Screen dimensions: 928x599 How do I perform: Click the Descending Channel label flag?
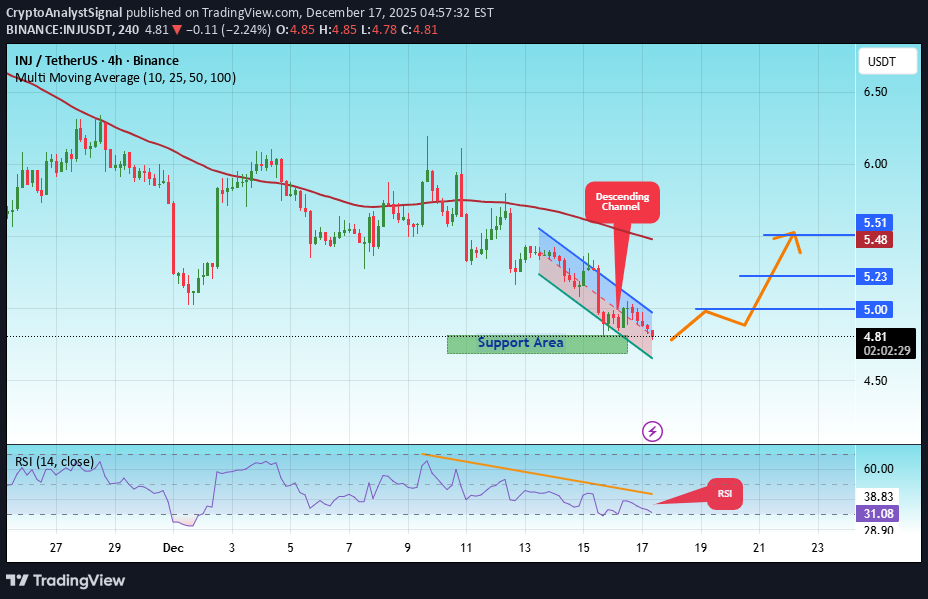tap(622, 201)
